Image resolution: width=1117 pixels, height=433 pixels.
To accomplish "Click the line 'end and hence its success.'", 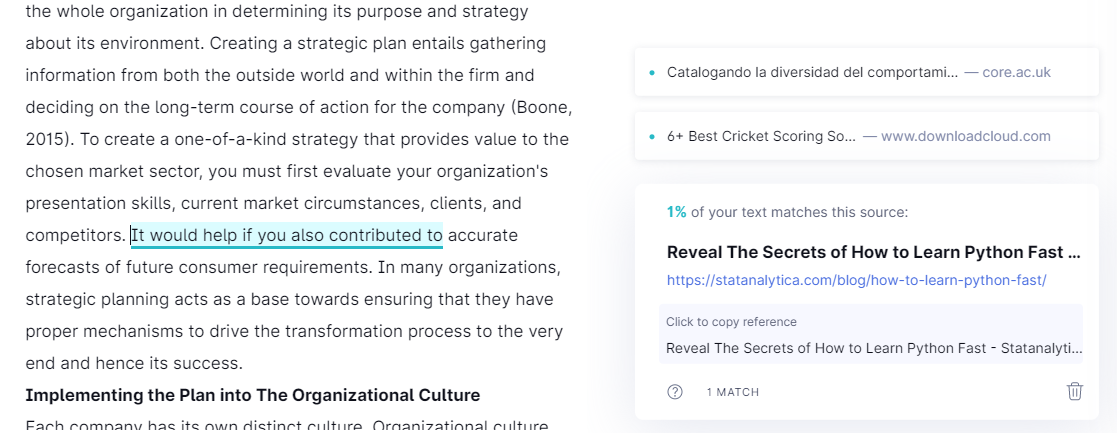I will 134,363.
